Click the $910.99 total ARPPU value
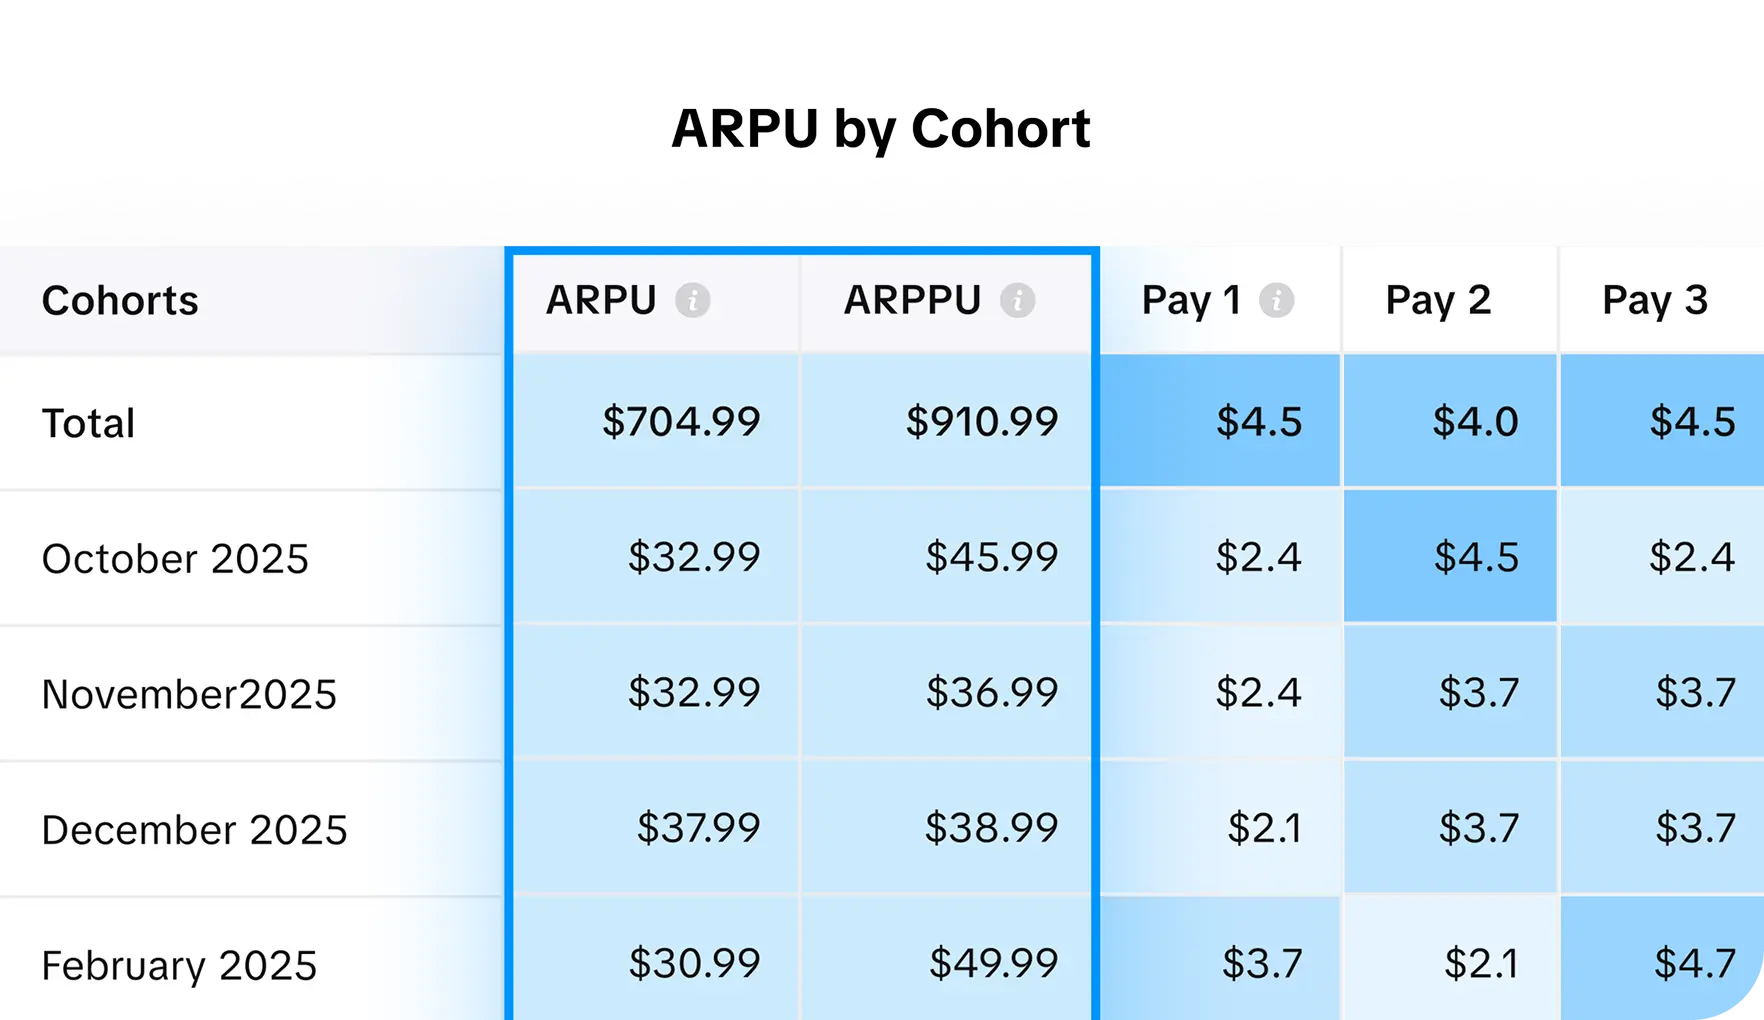The width and height of the screenshot is (1764, 1020). click(x=981, y=422)
